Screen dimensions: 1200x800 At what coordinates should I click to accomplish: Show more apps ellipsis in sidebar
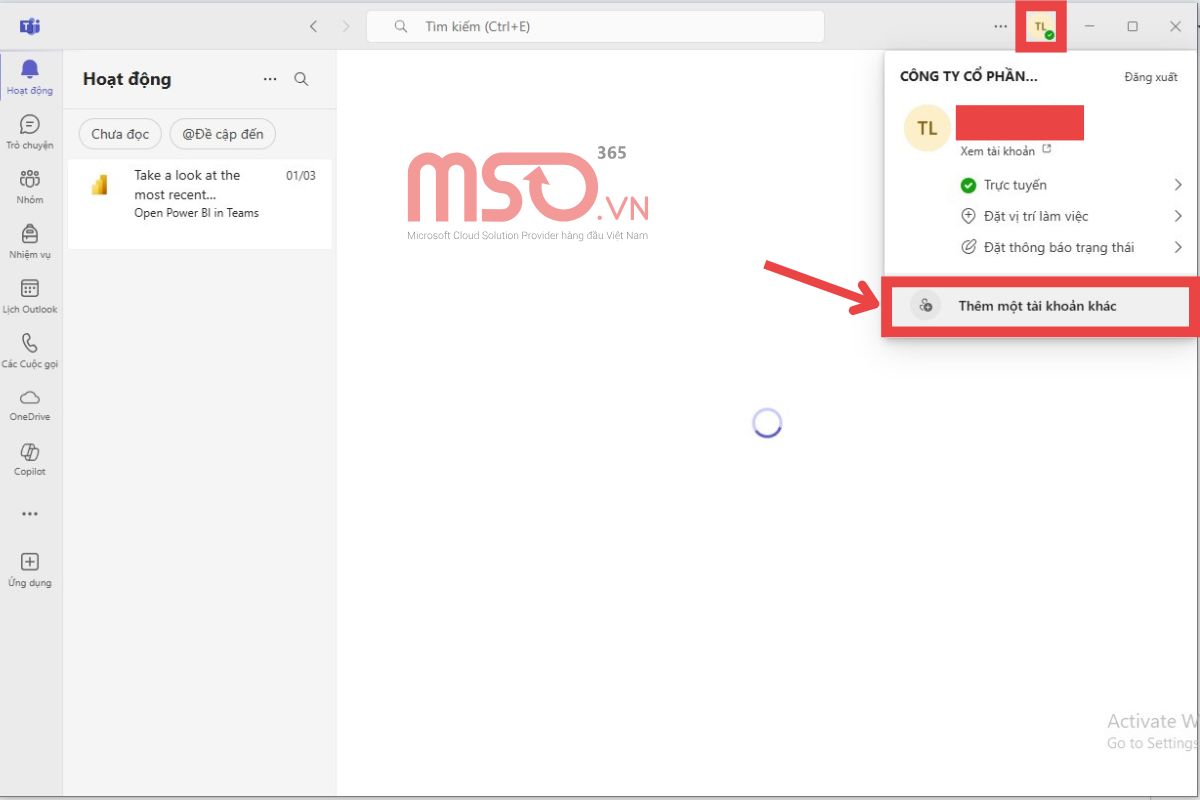pyautogui.click(x=30, y=514)
